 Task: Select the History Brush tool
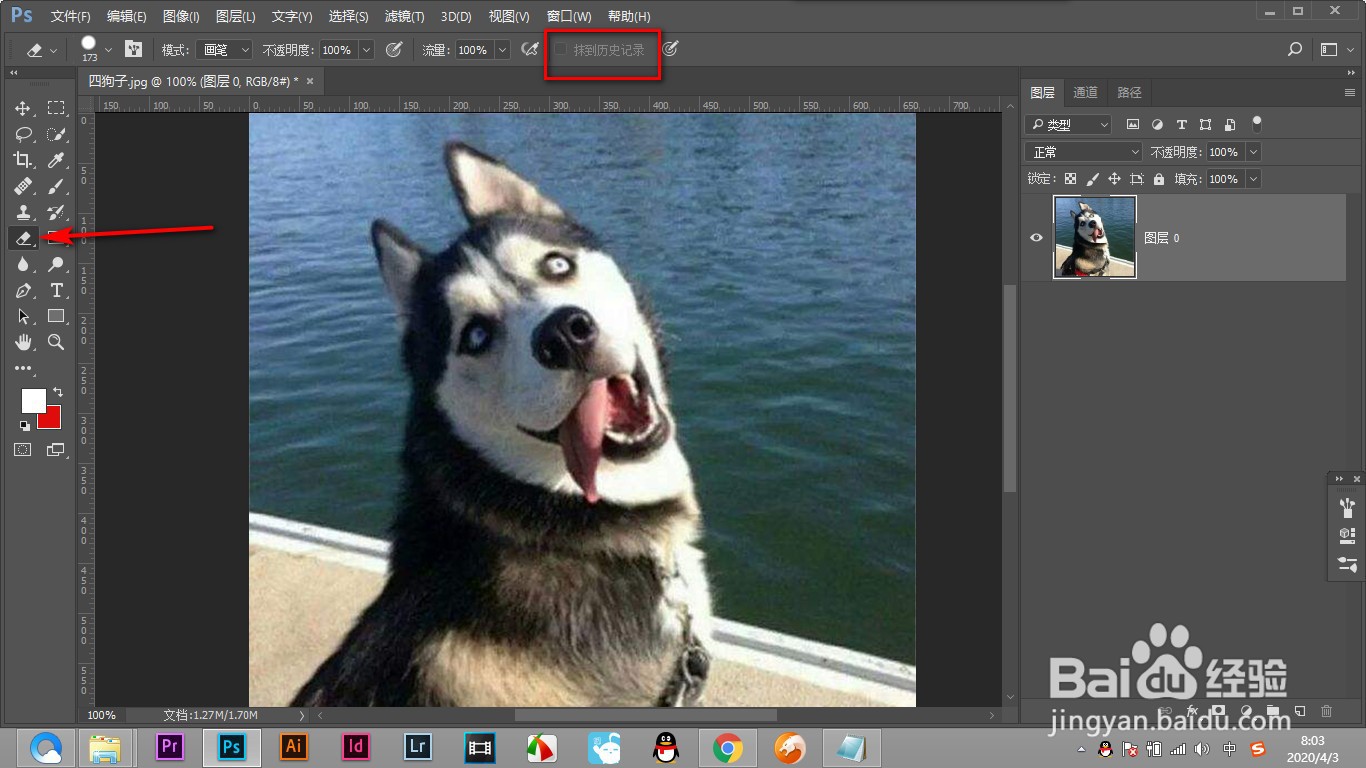click(56, 212)
